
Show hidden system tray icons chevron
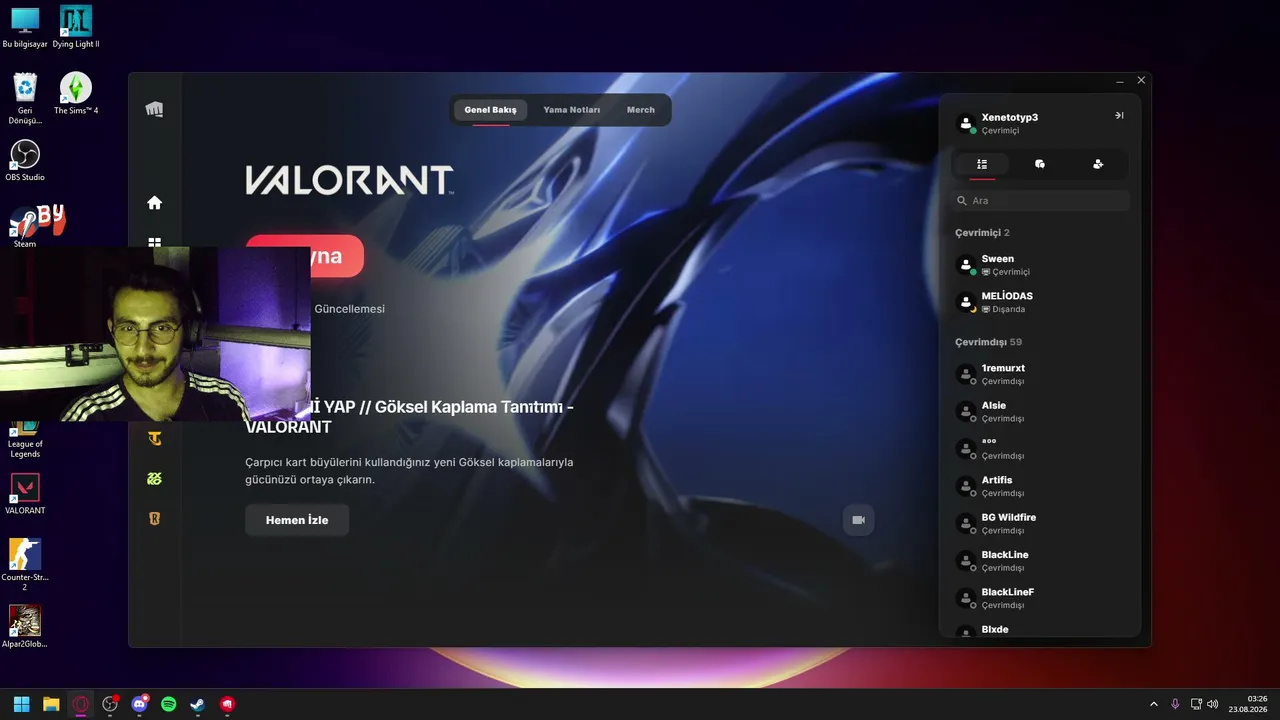[x=1153, y=704]
